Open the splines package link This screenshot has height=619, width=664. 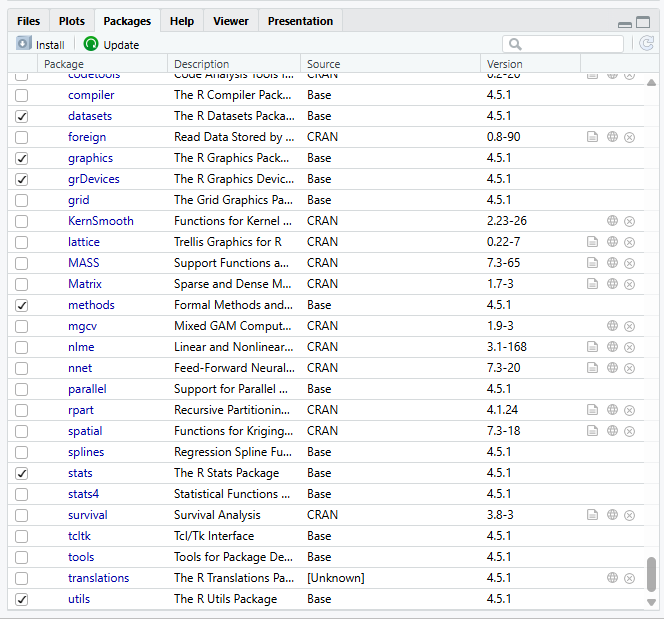86,452
